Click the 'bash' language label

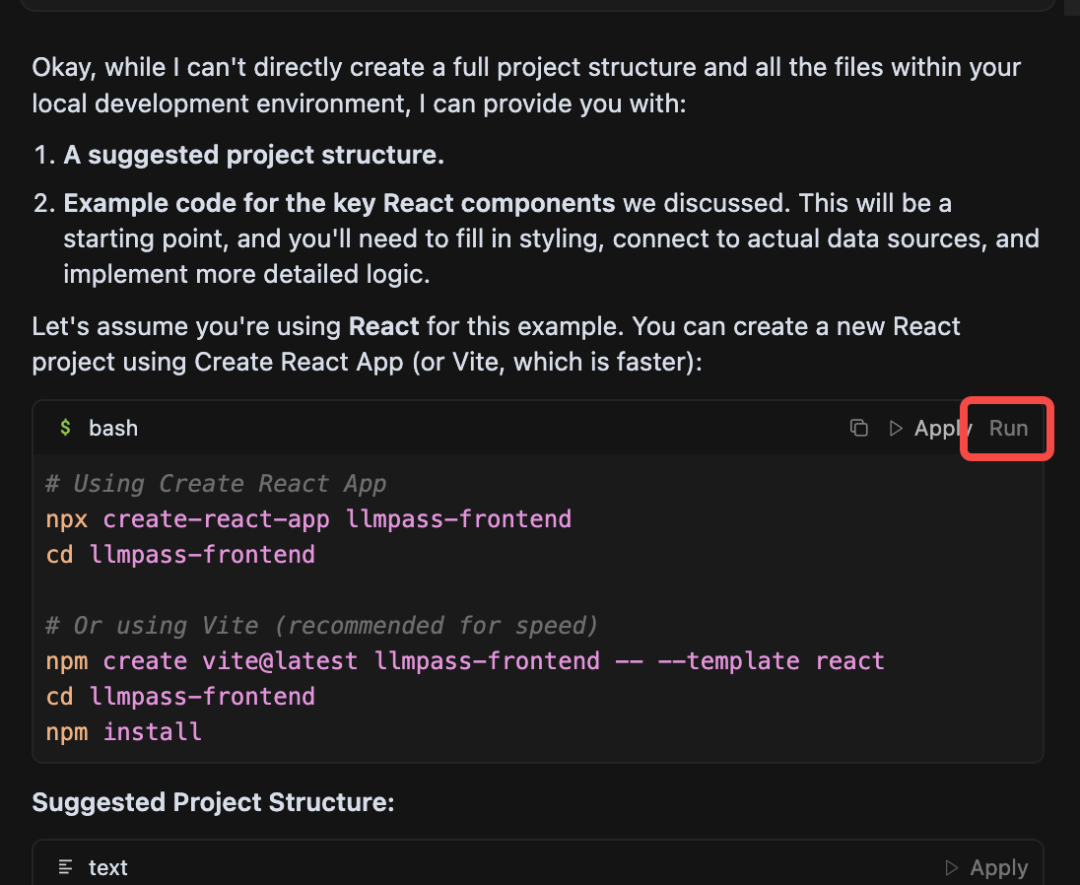point(113,428)
